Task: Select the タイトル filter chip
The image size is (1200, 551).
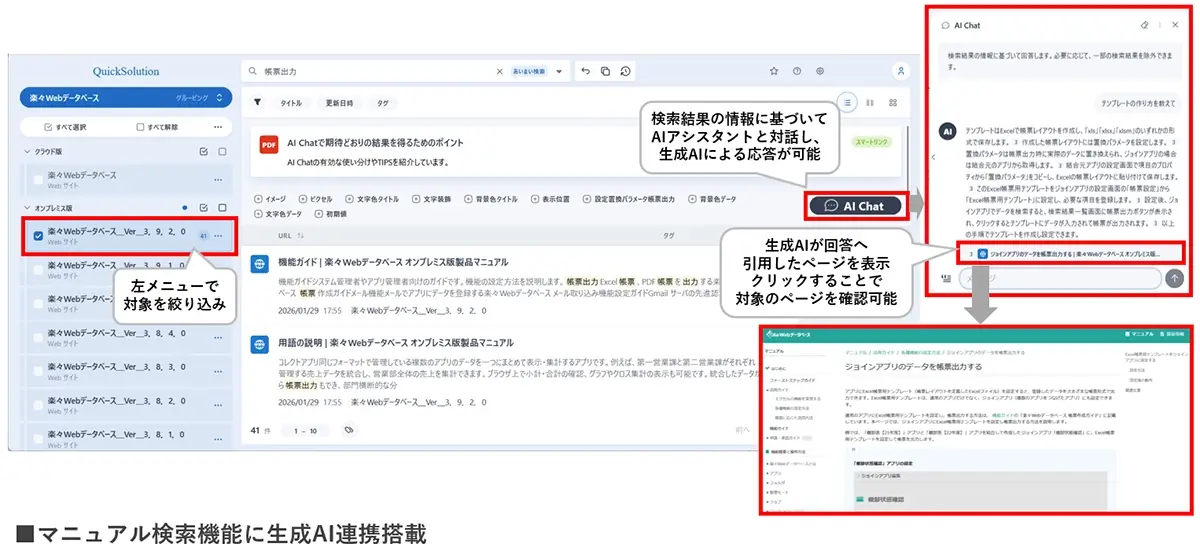Action: 290,103
